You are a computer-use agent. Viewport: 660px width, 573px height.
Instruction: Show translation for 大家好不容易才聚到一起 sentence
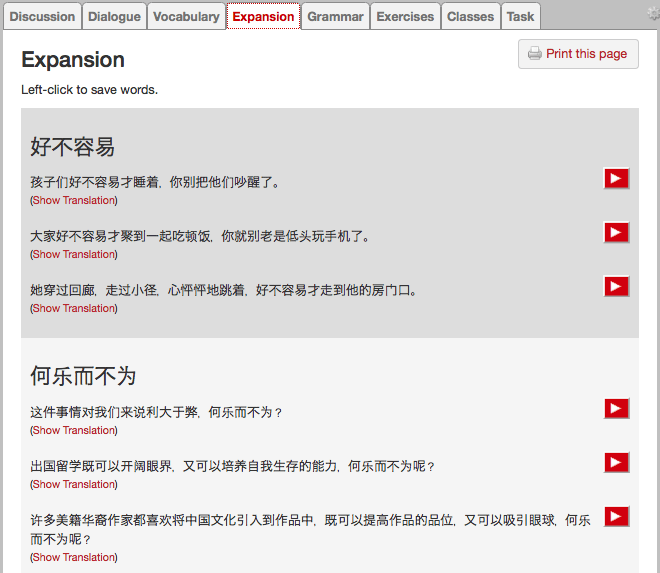tap(74, 254)
